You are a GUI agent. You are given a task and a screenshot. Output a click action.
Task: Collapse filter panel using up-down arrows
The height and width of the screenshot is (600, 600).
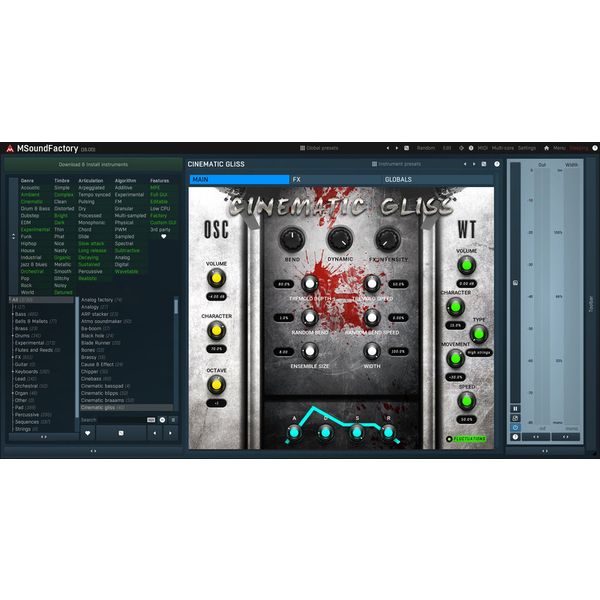pyautogui.click(x=13, y=236)
